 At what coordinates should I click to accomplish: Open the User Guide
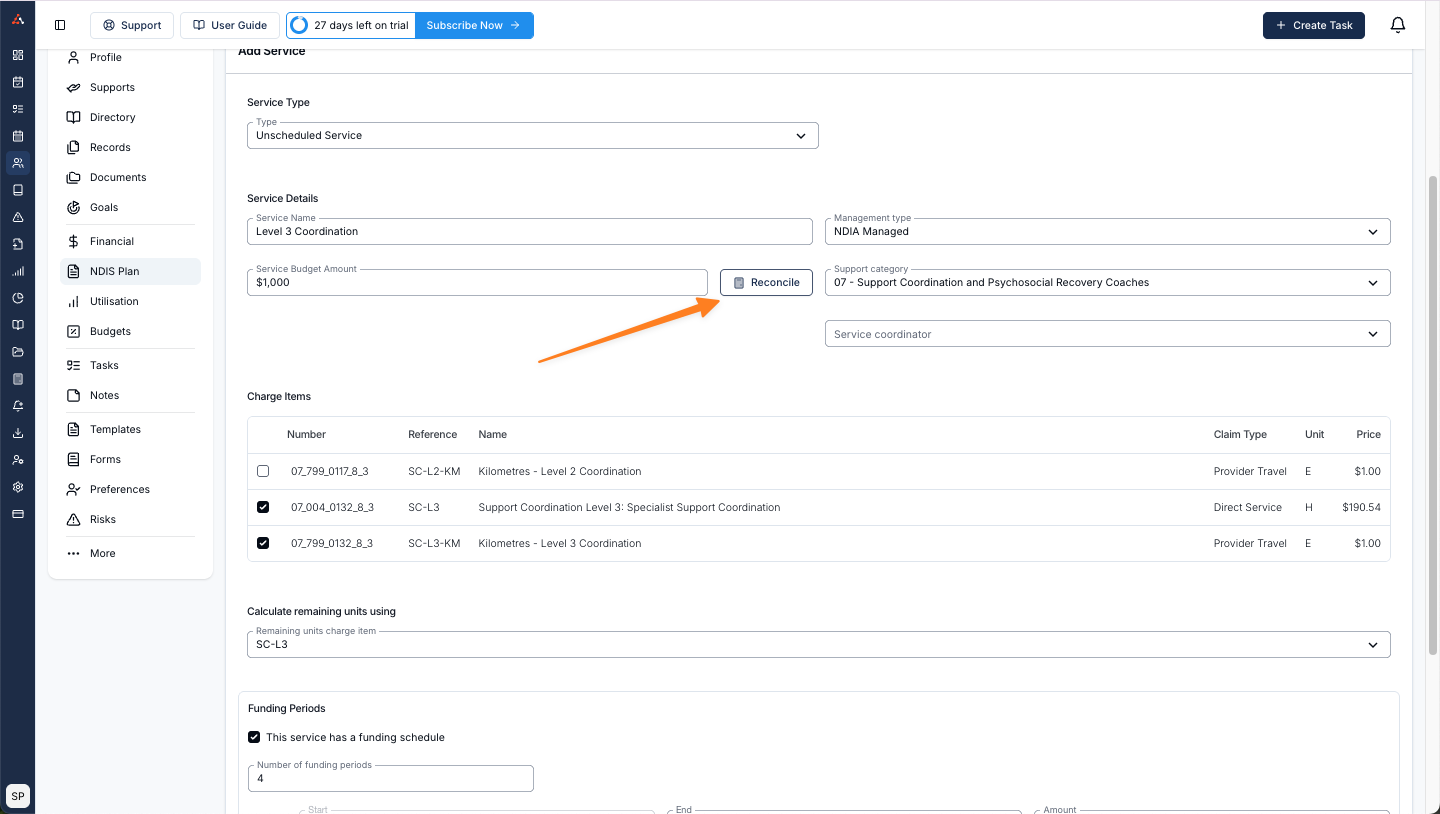click(x=230, y=25)
